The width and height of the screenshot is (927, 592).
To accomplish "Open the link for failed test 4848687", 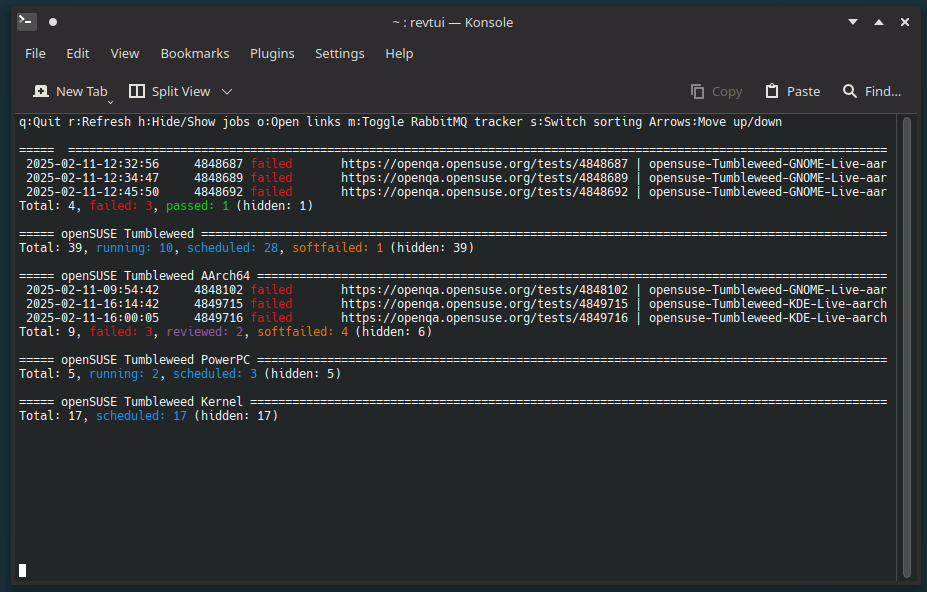I will click(x=487, y=163).
